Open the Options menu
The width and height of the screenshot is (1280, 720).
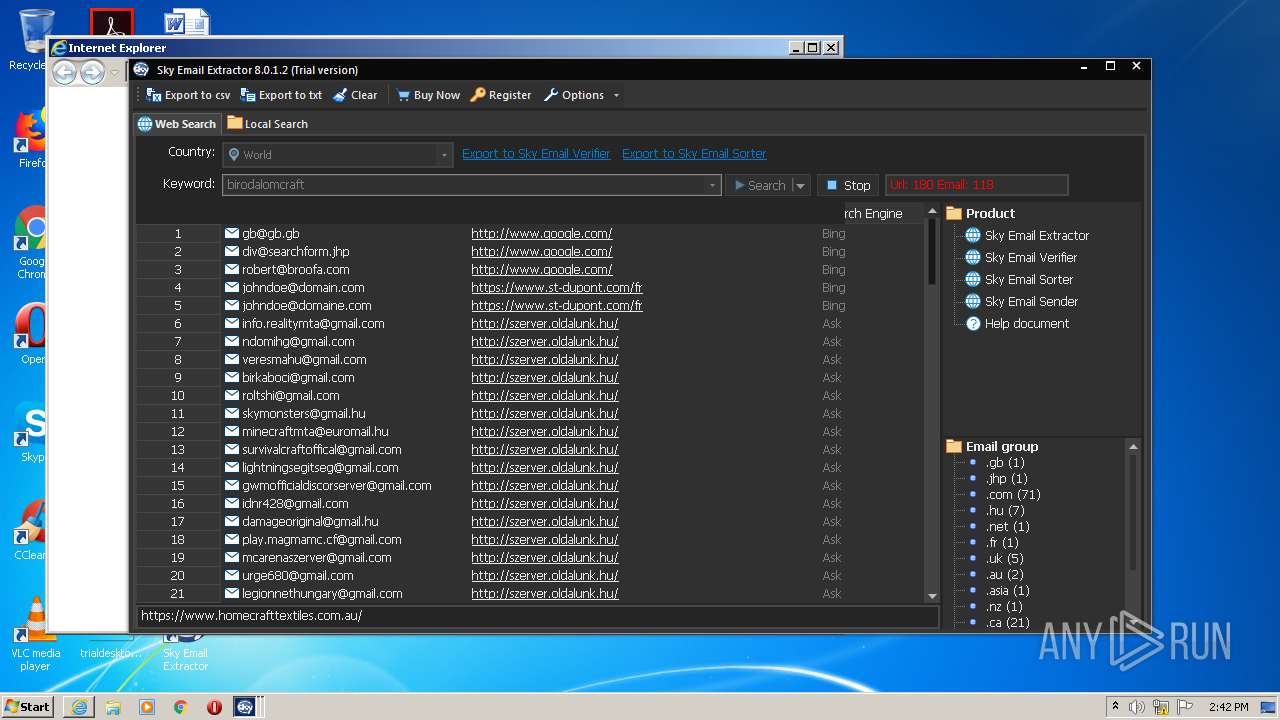coord(574,95)
